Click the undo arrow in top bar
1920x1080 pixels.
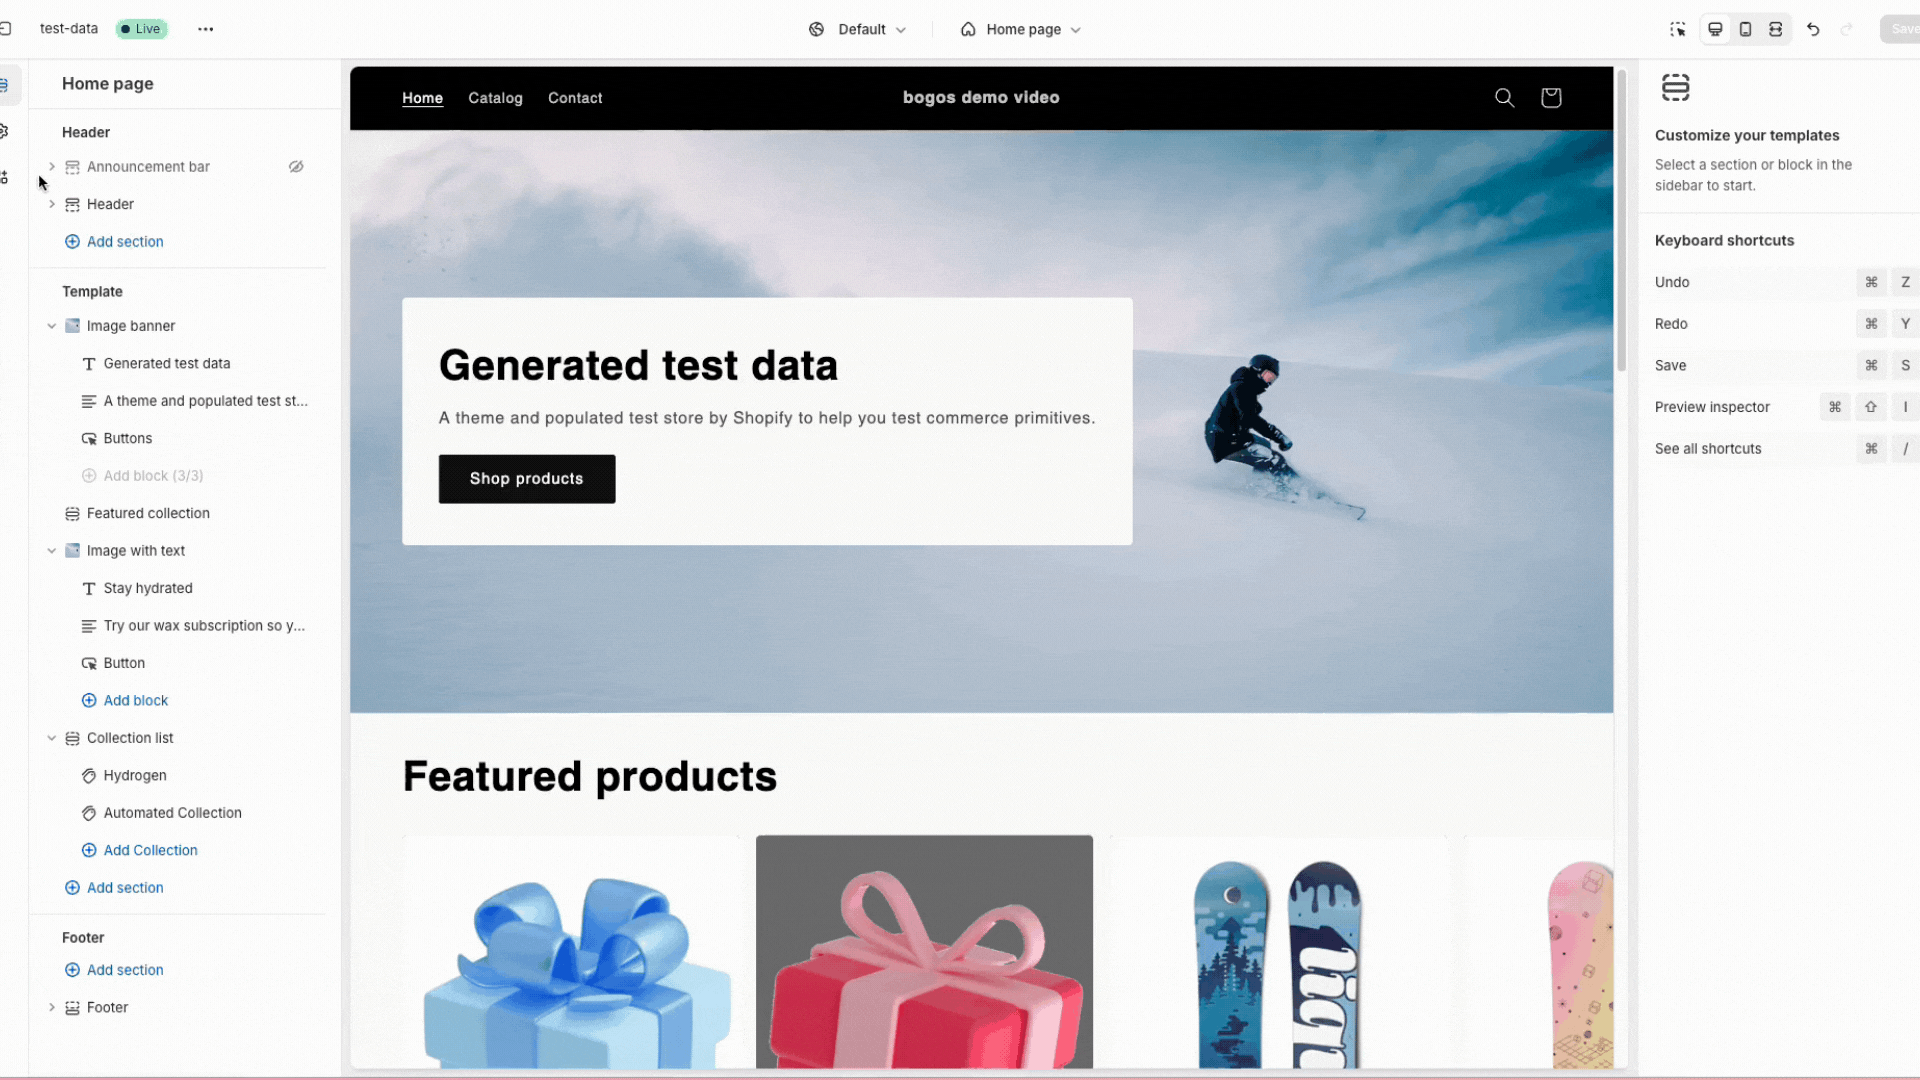(x=1813, y=29)
